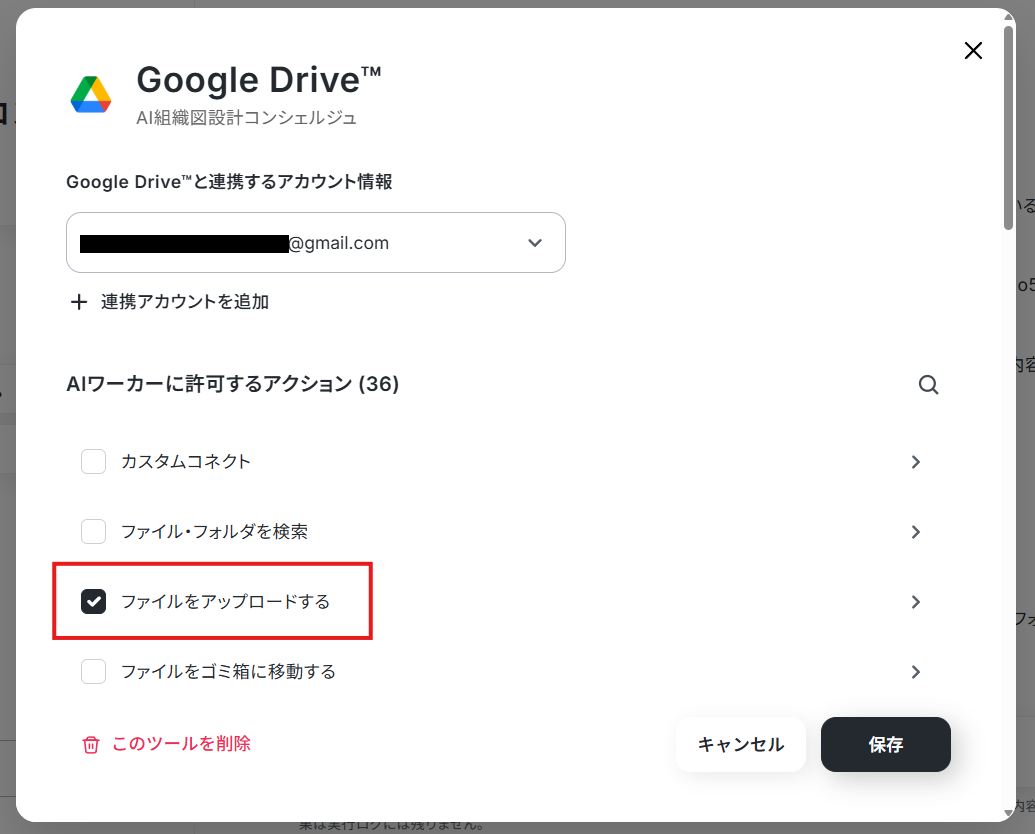
Task: Click the ファイルをゴミ箱に移動する label text
Action: [228, 672]
